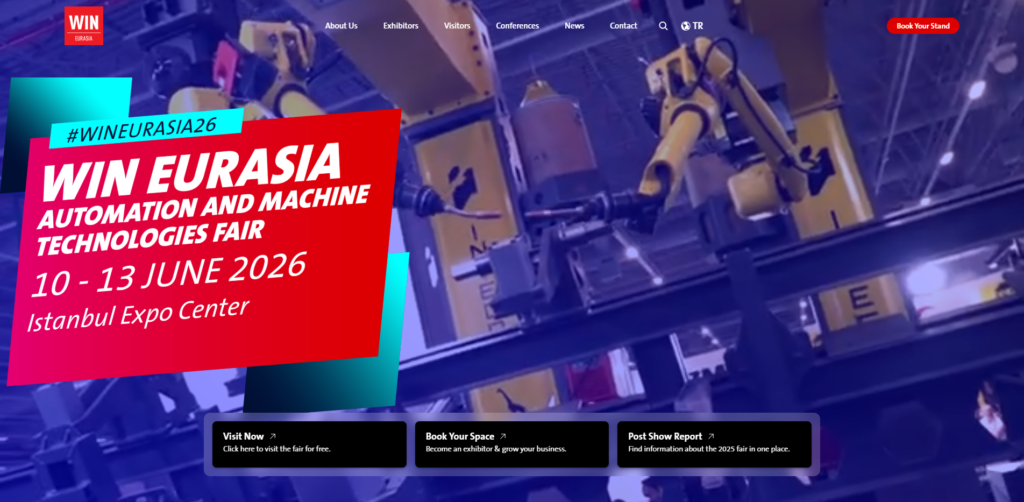Viewport: 1024px width, 502px height.
Task: Open the Post Show Report card
Action: point(714,444)
